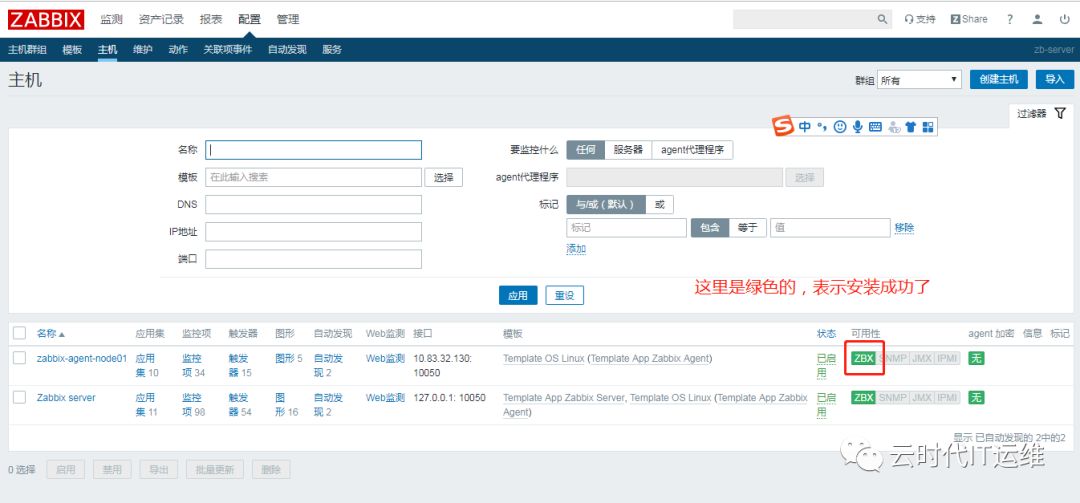Sort by 名称 column header
Screen dimensions: 1080x503
click(51, 333)
